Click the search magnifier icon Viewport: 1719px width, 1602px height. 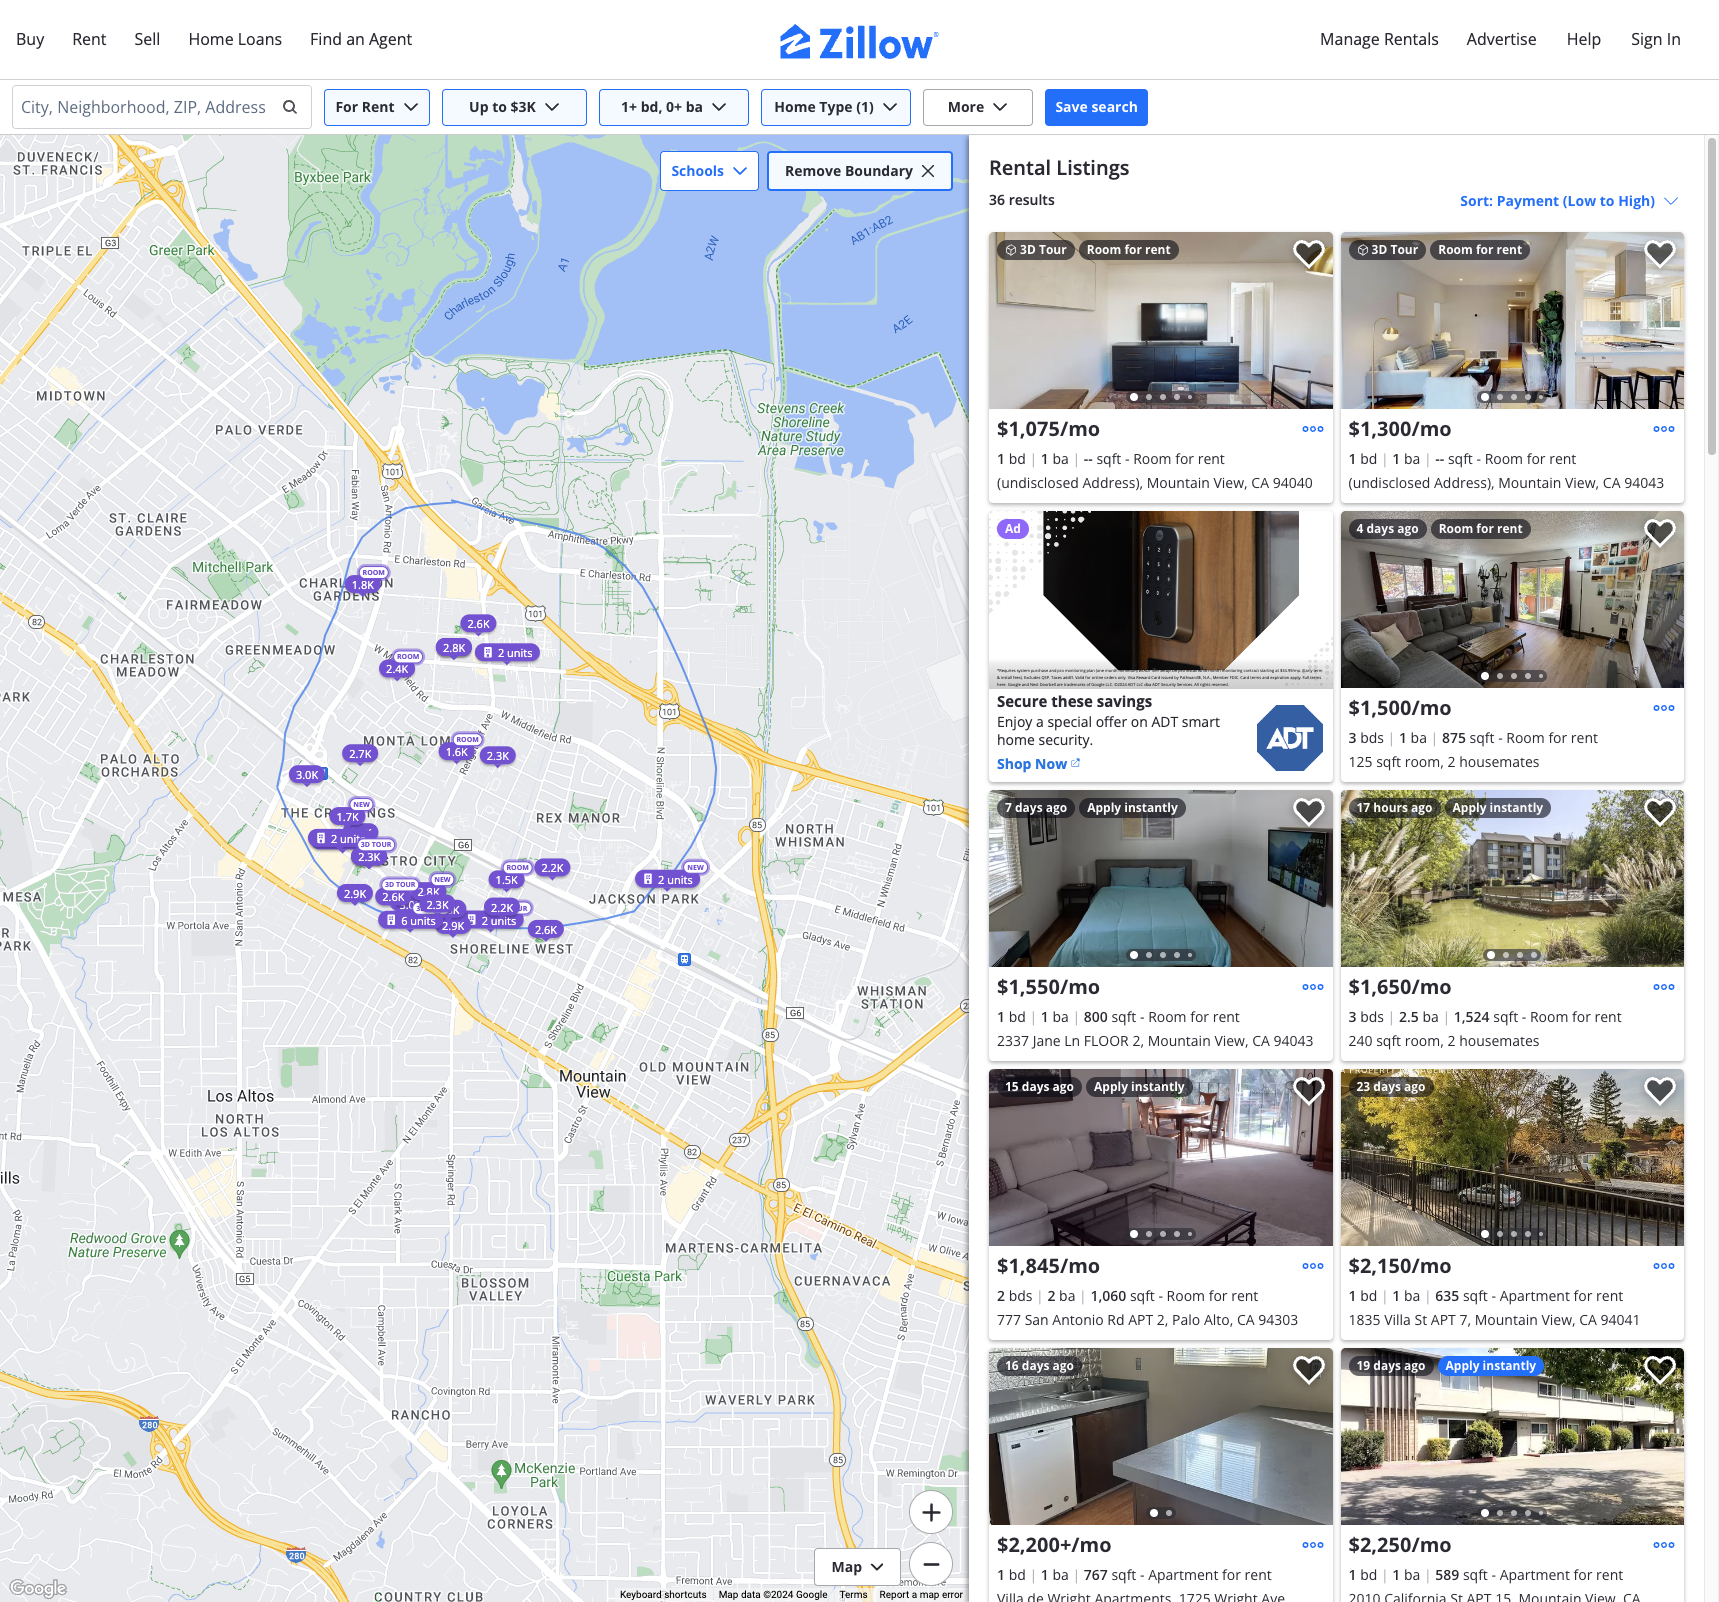[x=290, y=107]
